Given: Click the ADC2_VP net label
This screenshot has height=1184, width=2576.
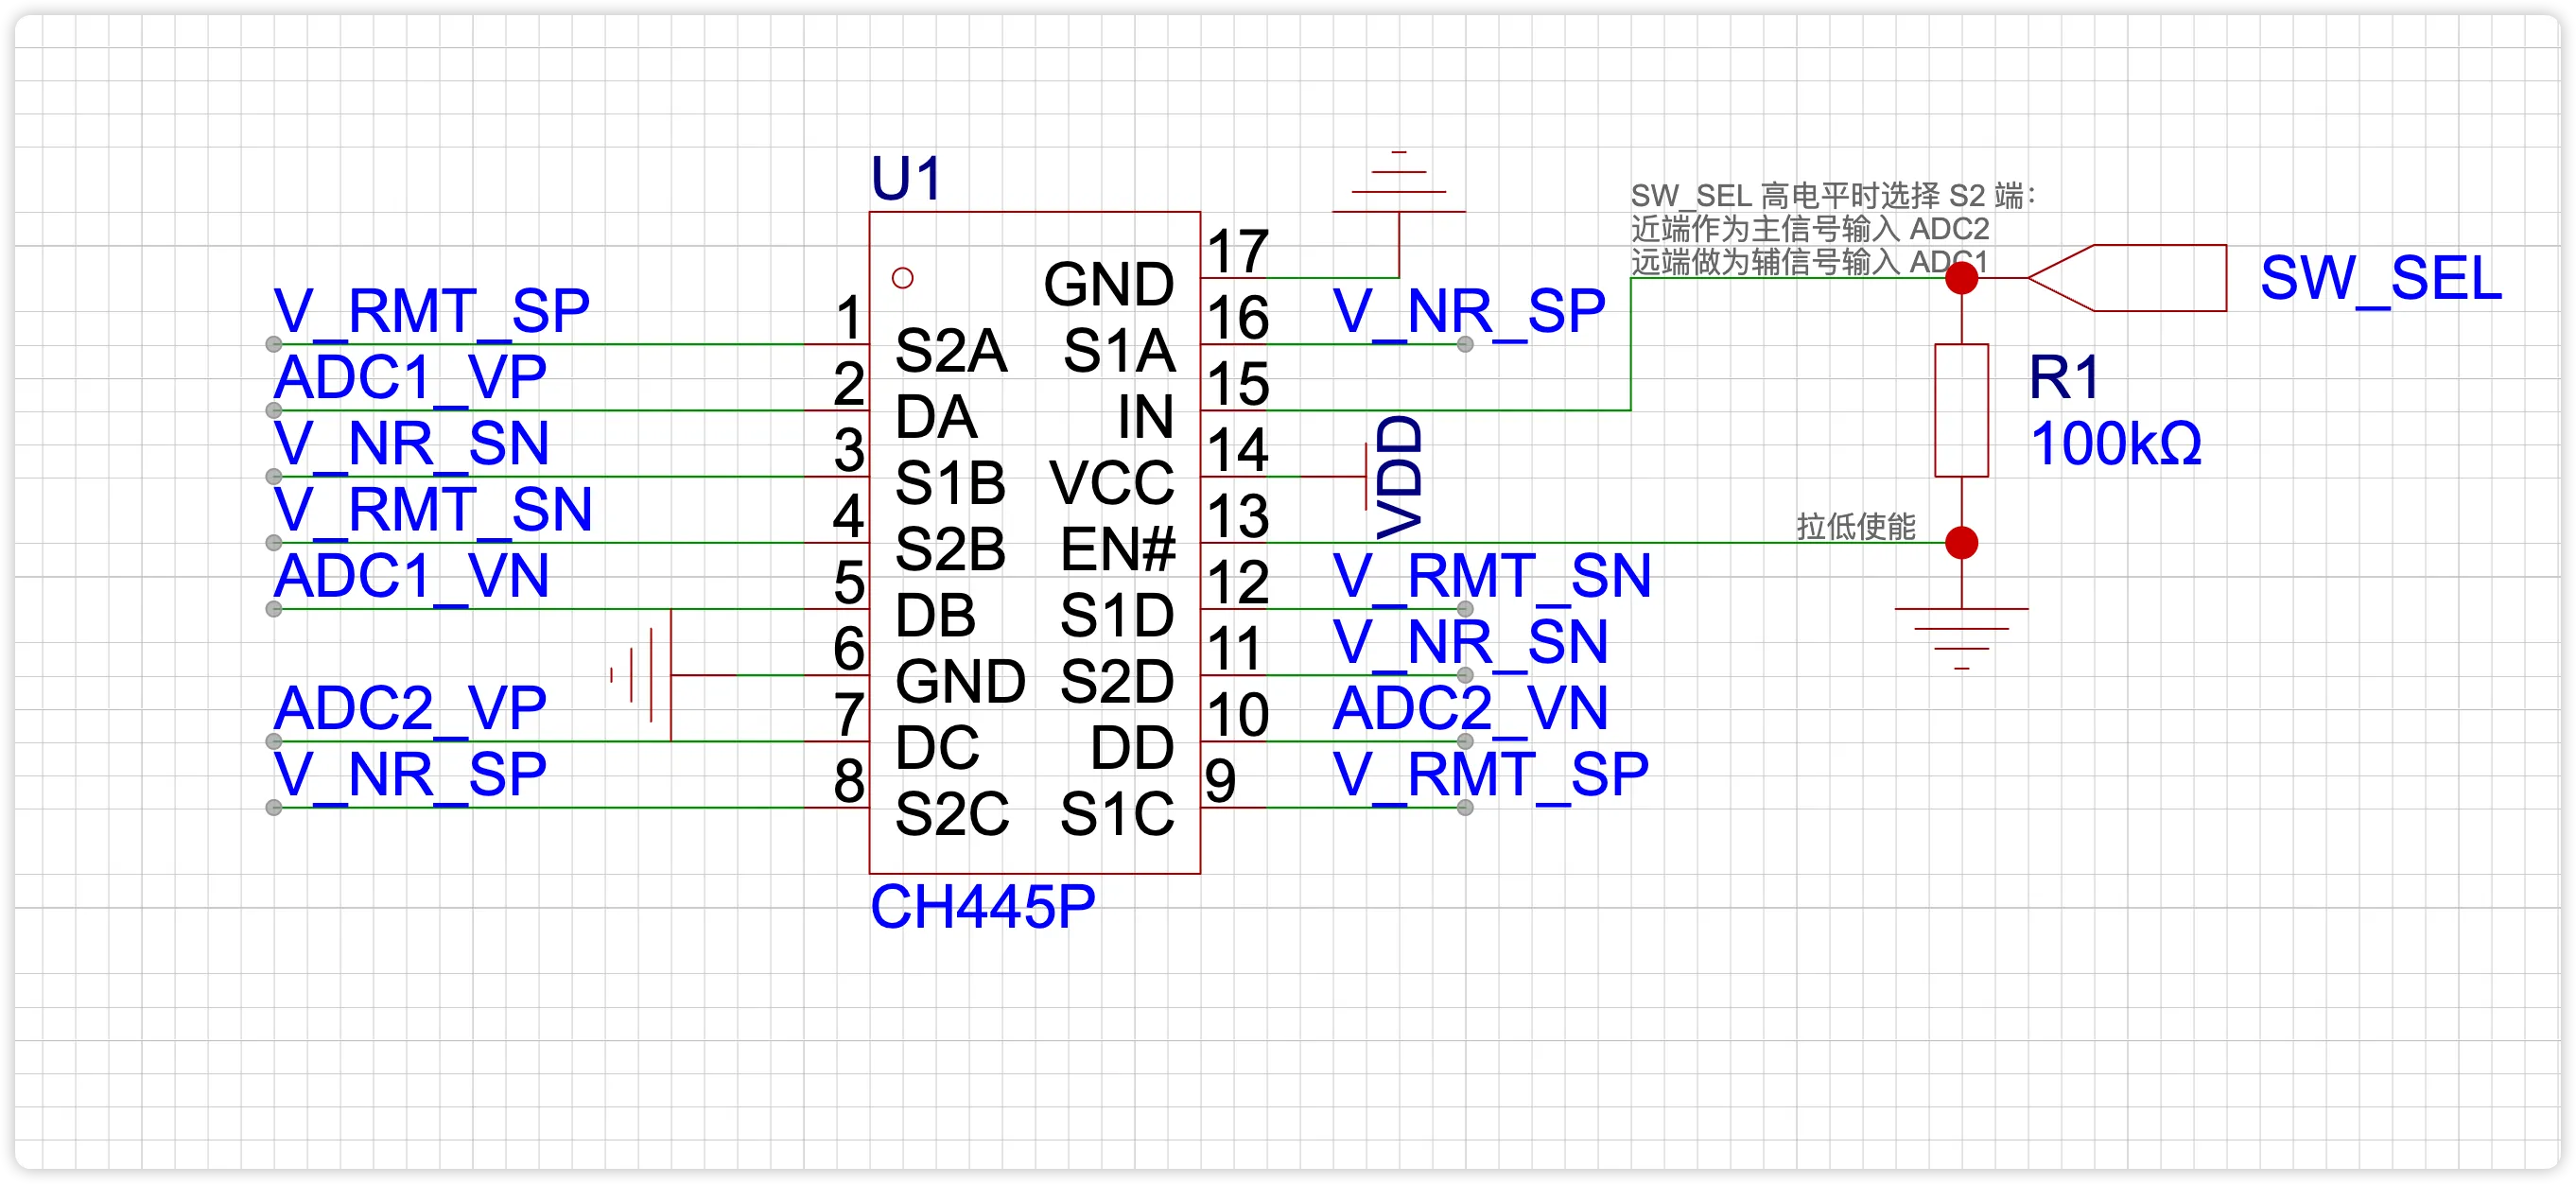Looking at the screenshot, I should pyautogui.click(x=410, y=708).
